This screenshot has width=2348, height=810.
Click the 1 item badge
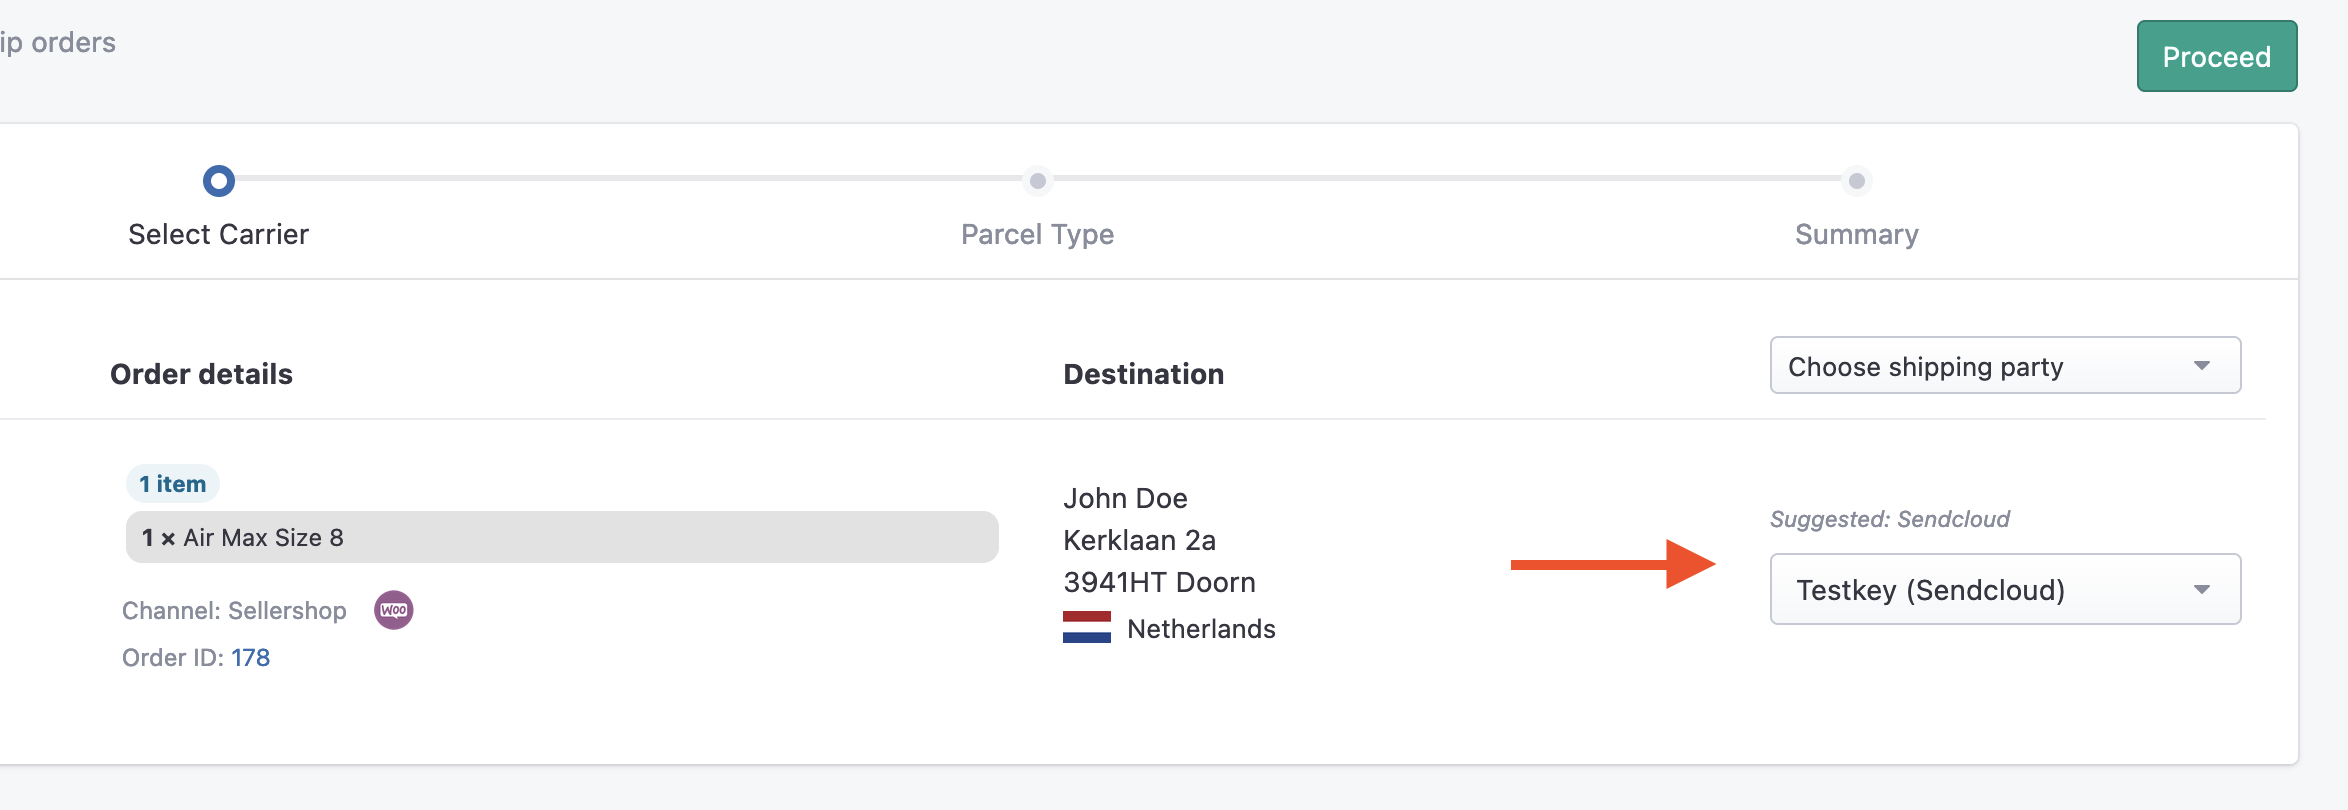tap(173, 484)
